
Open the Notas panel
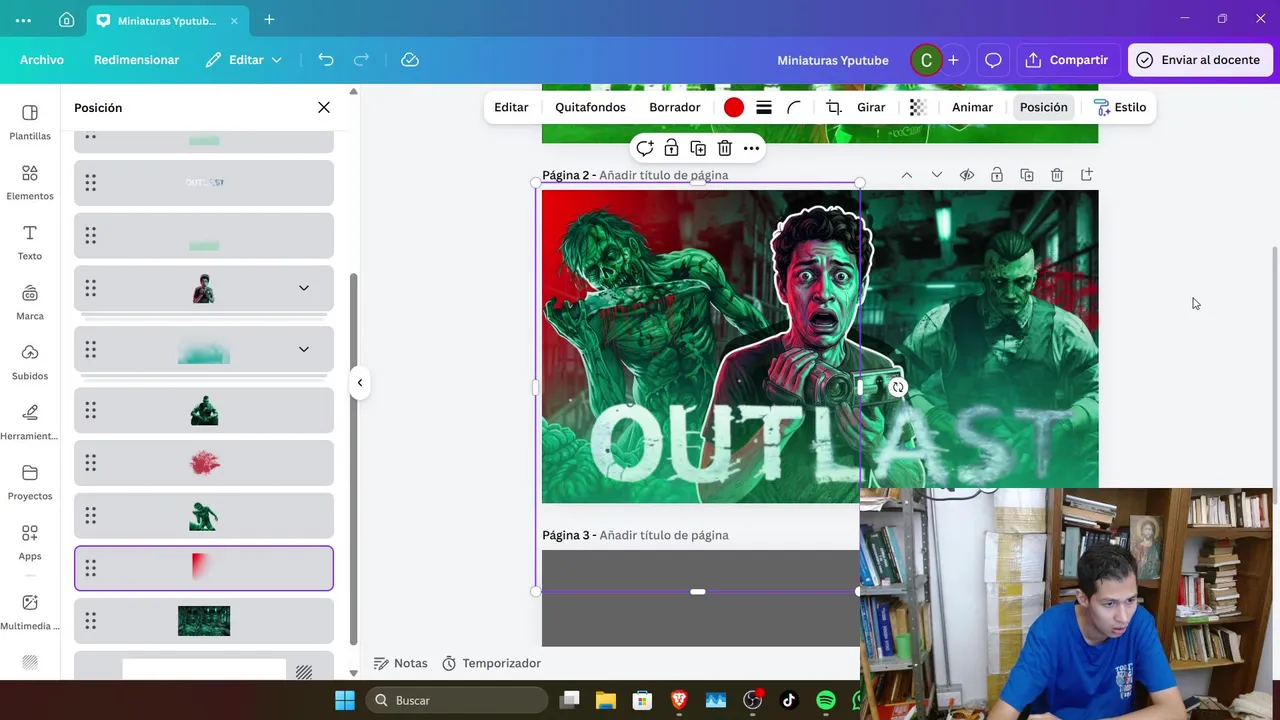click(x=400, y=663)
